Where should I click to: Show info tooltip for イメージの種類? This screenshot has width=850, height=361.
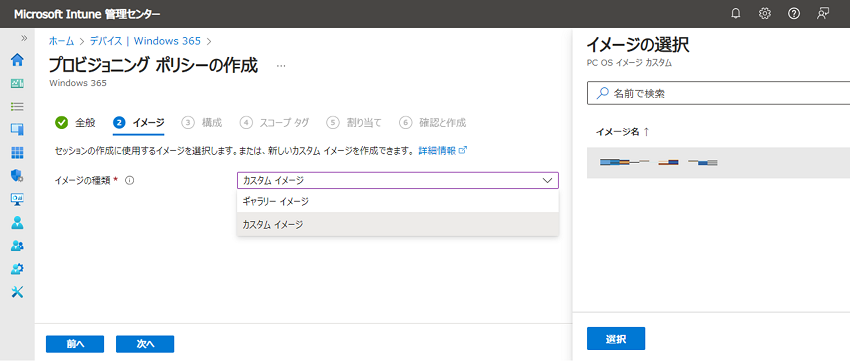130,180
